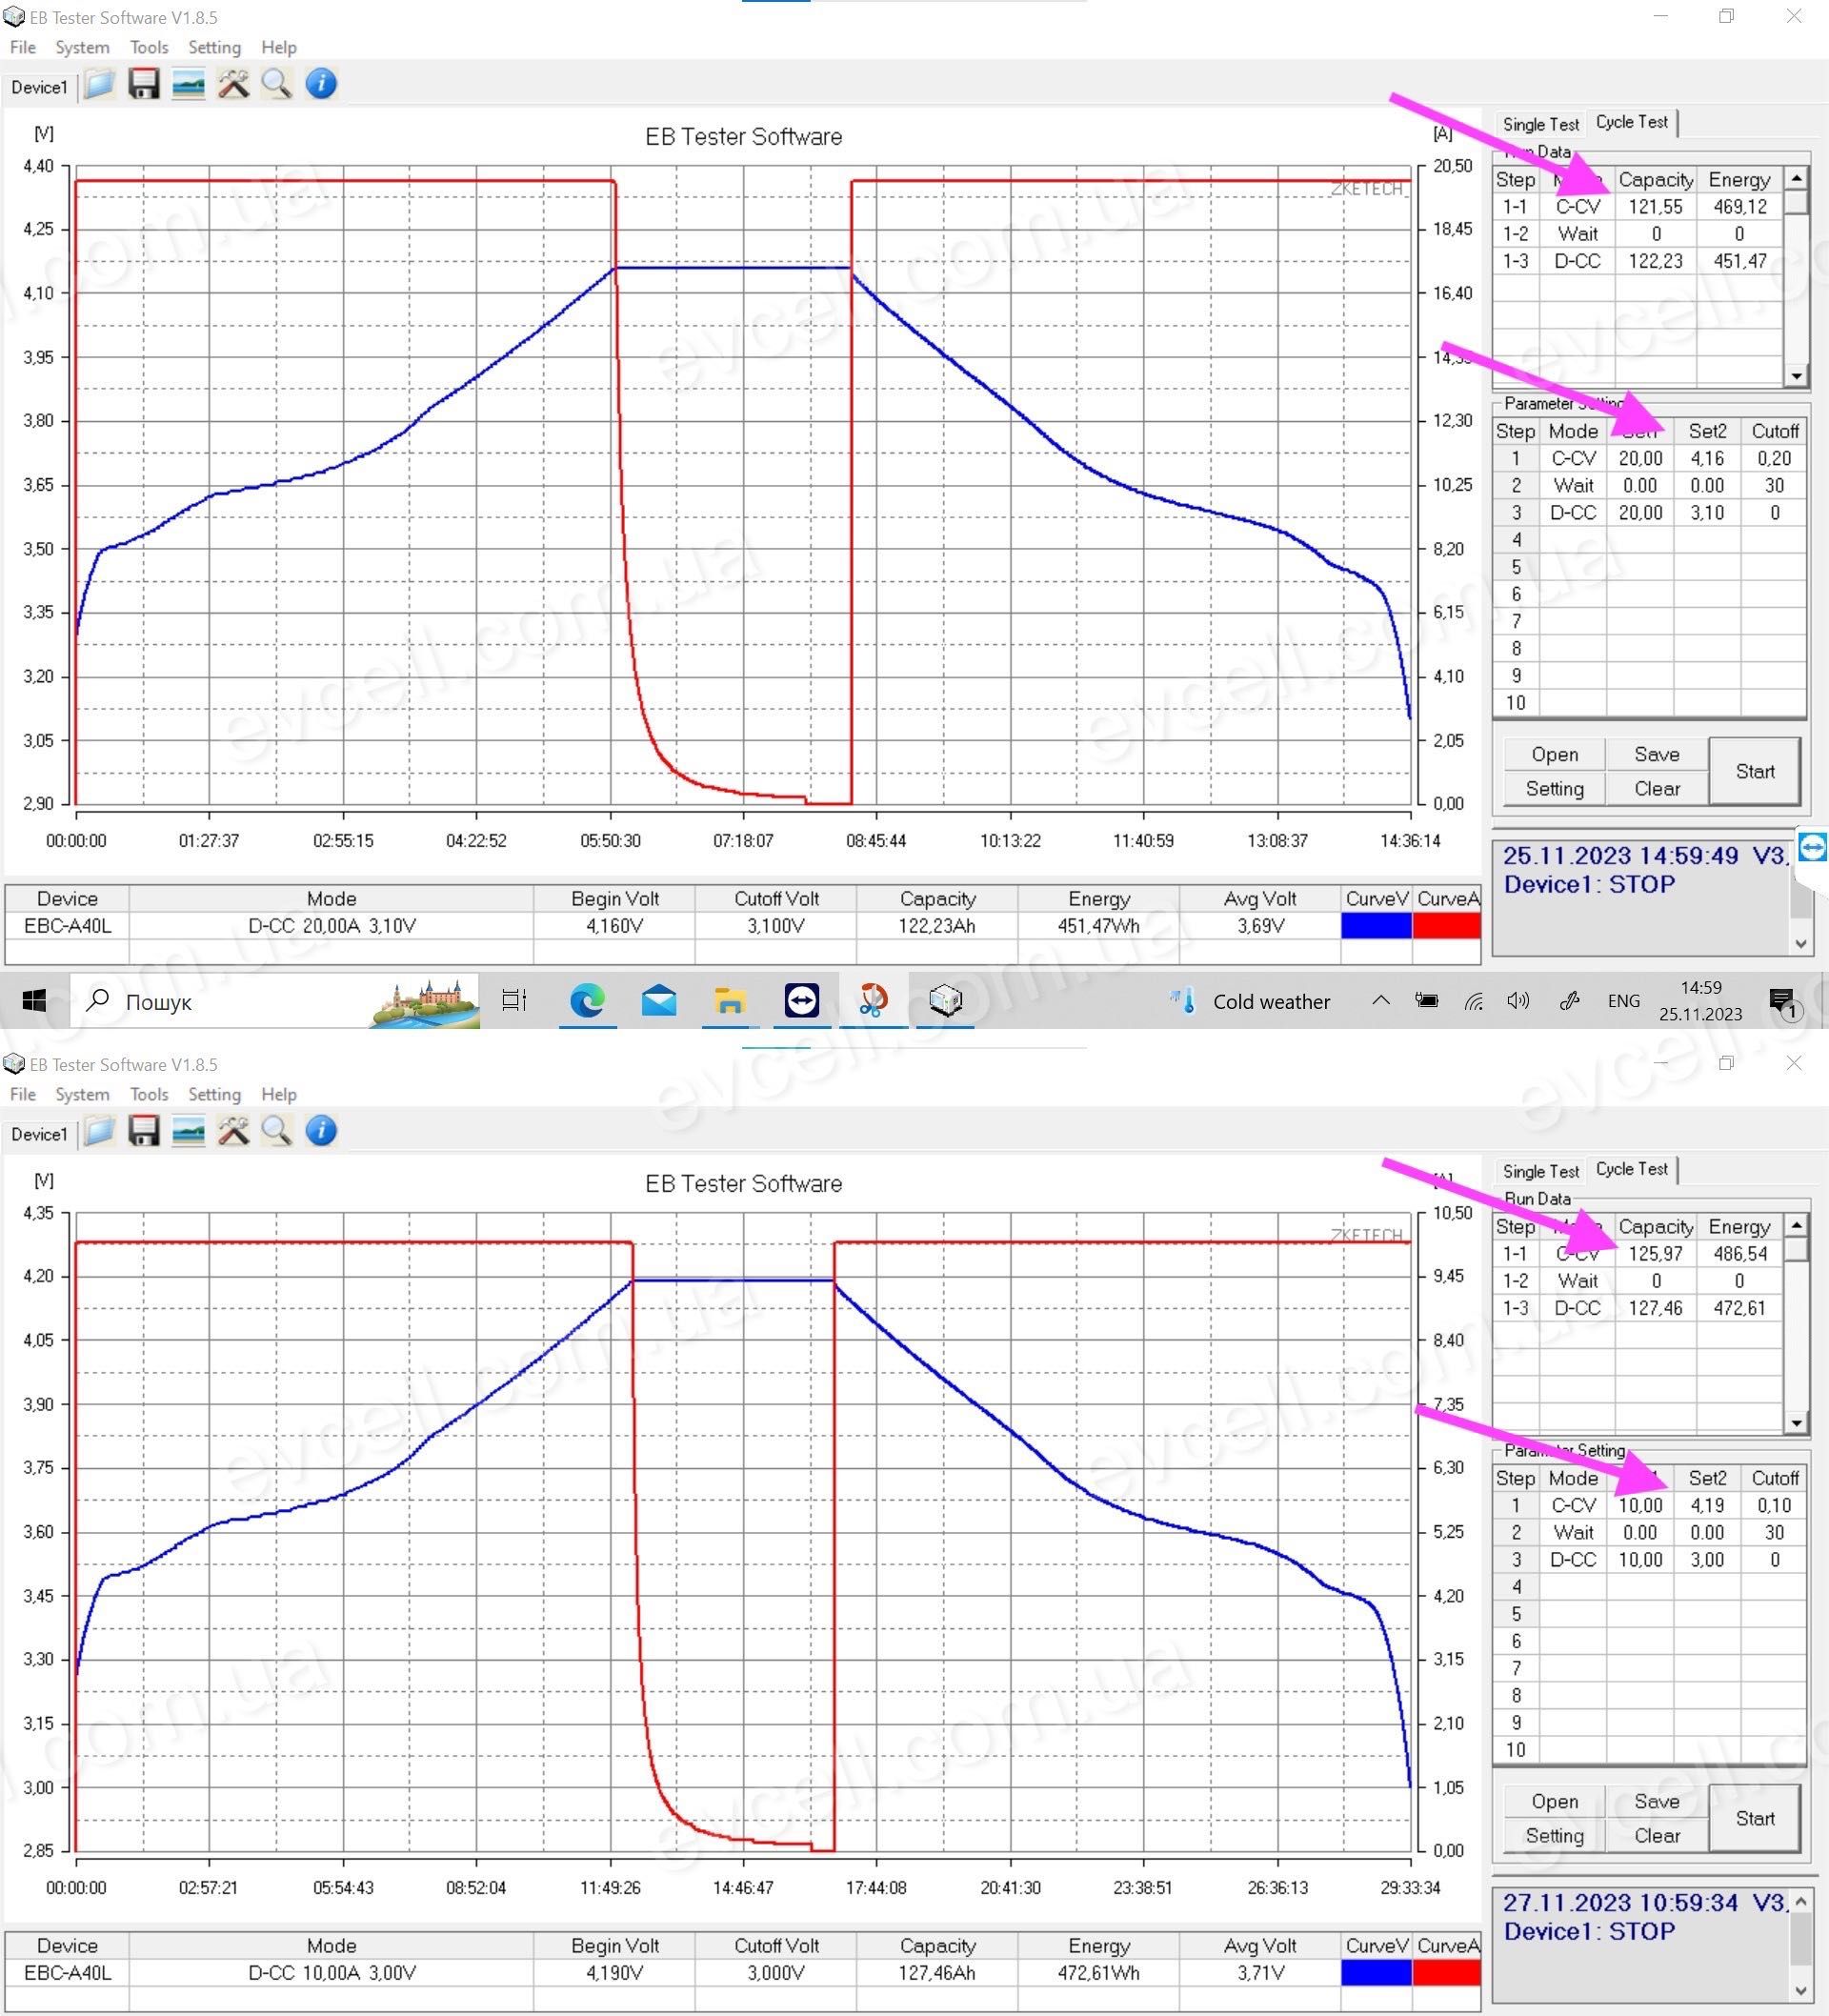Click Device1 button in top window toolbar
This screenshot has height=2016, width=1829.
coord(39,87)
